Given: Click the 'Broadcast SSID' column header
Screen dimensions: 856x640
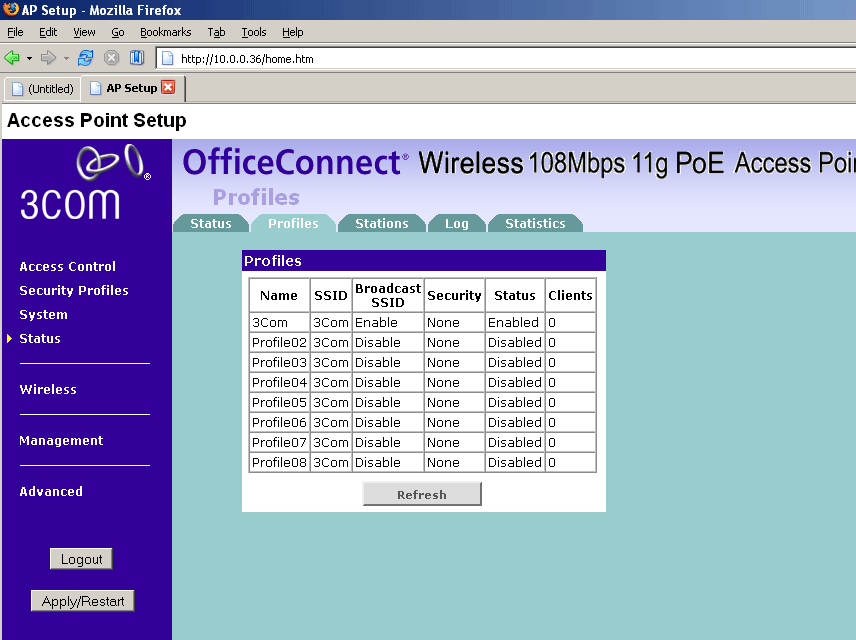Looking at the screenshot, I should pos(388,295).
